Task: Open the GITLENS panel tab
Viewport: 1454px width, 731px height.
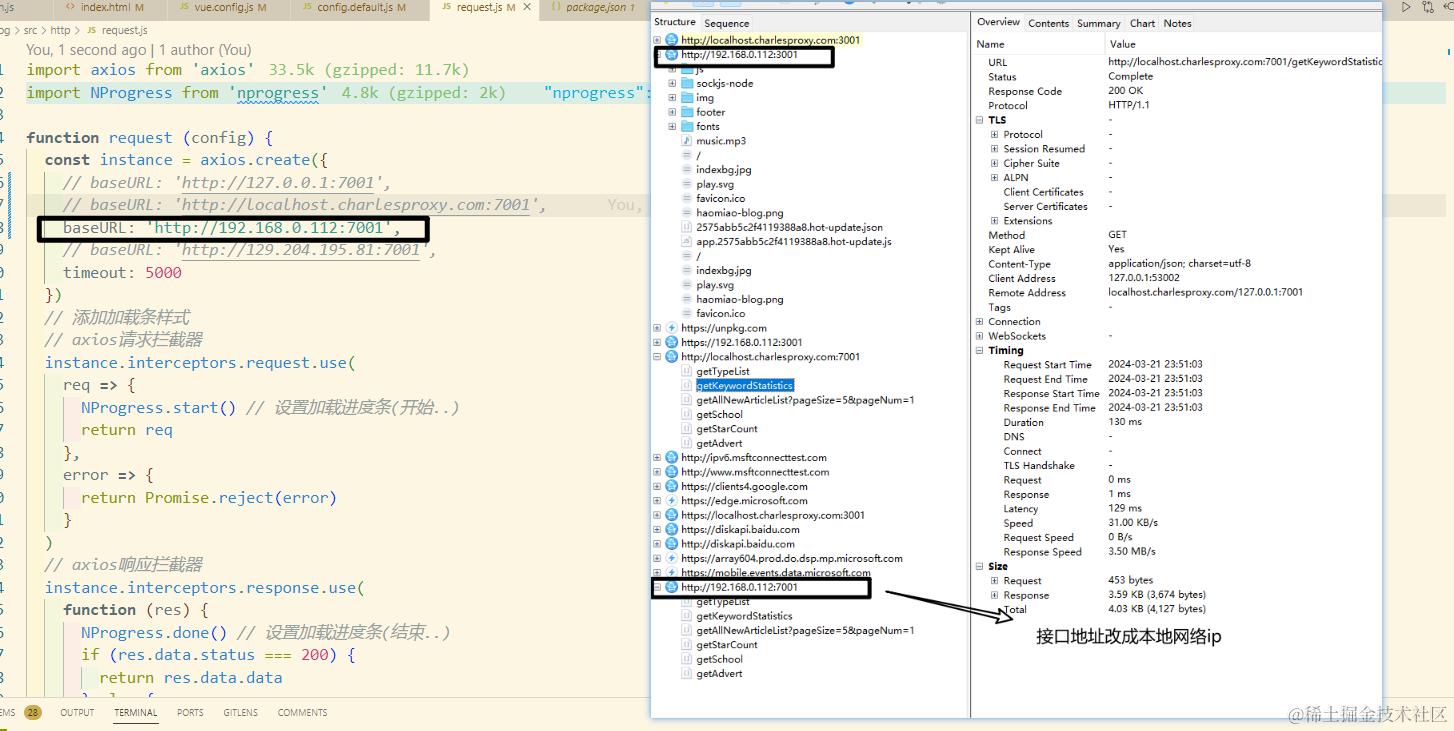Action: [240, 713]
